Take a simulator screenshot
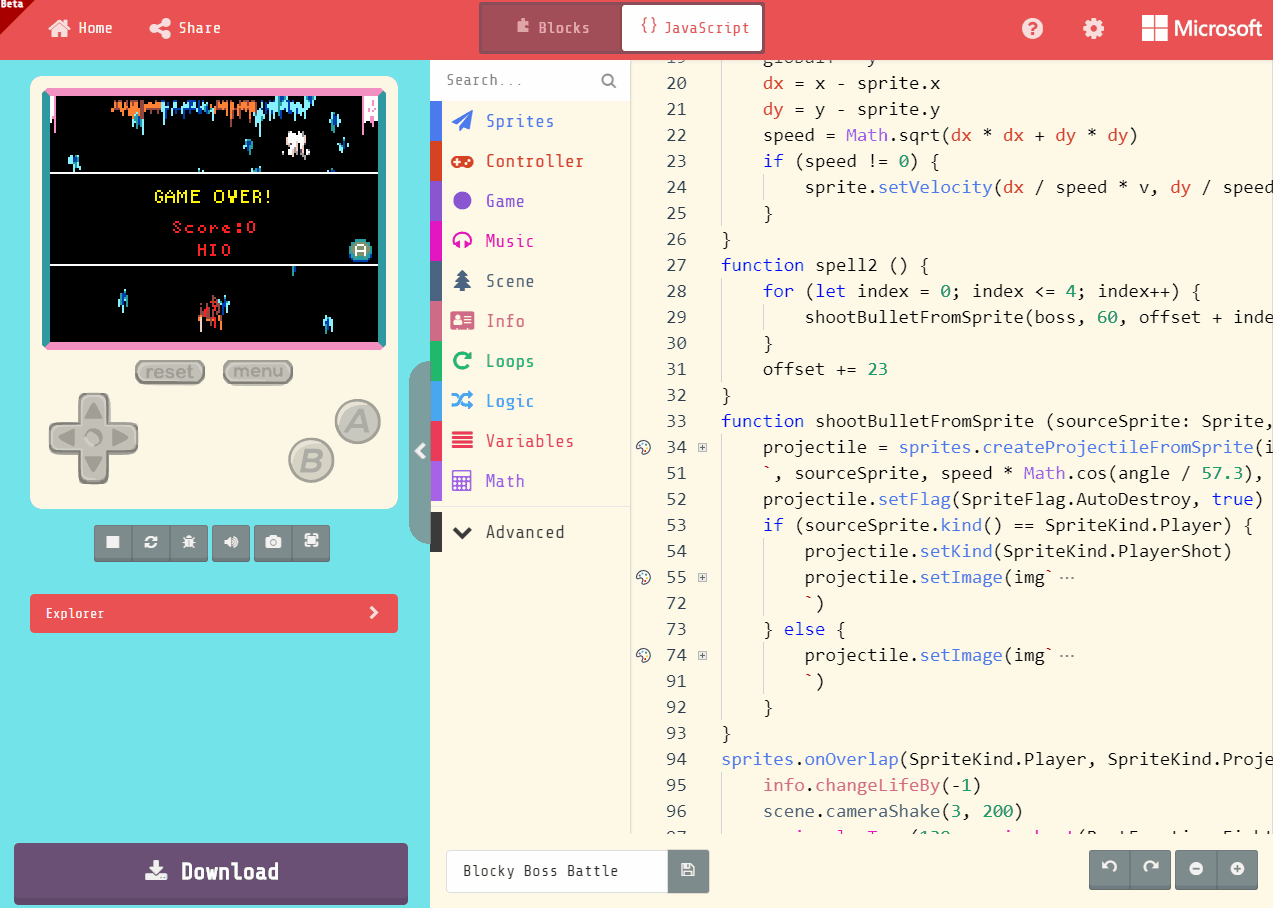Image resolution: width=1273 pixels, height=908 pixels. [x=273, y=542]
